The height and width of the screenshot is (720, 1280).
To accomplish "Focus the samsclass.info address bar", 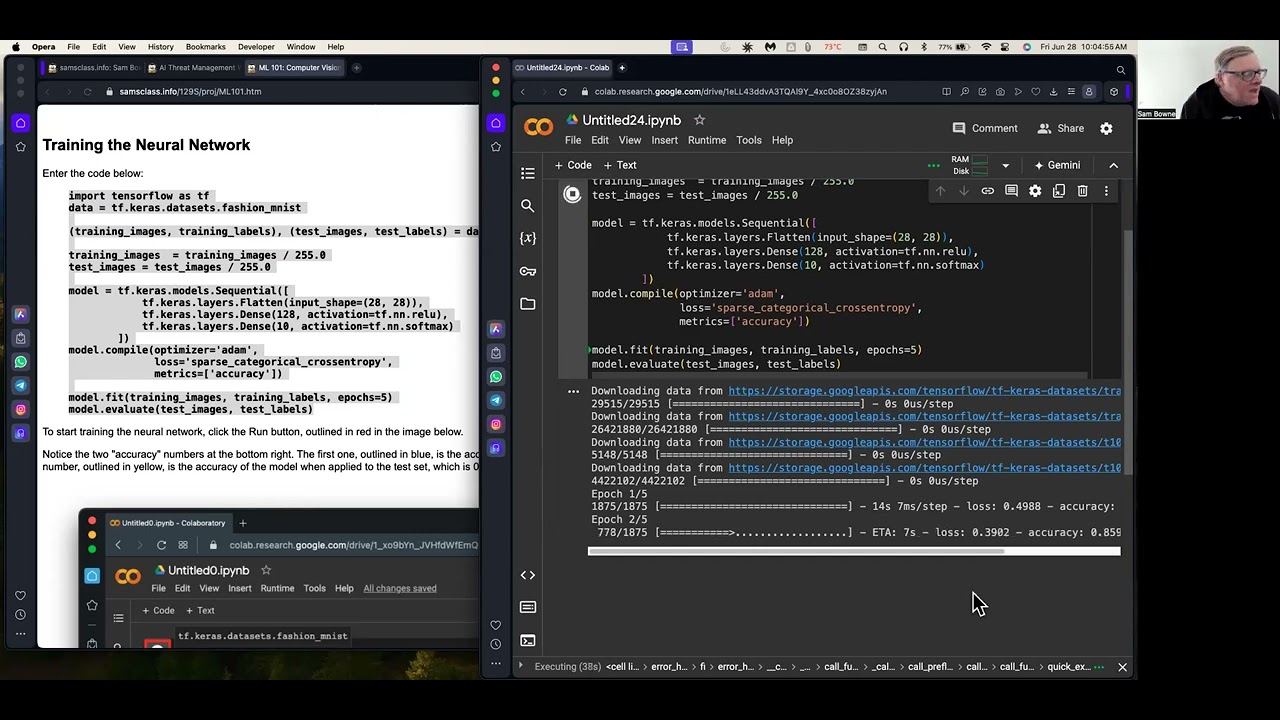I will pyautogui.click(x=190, y=92).
